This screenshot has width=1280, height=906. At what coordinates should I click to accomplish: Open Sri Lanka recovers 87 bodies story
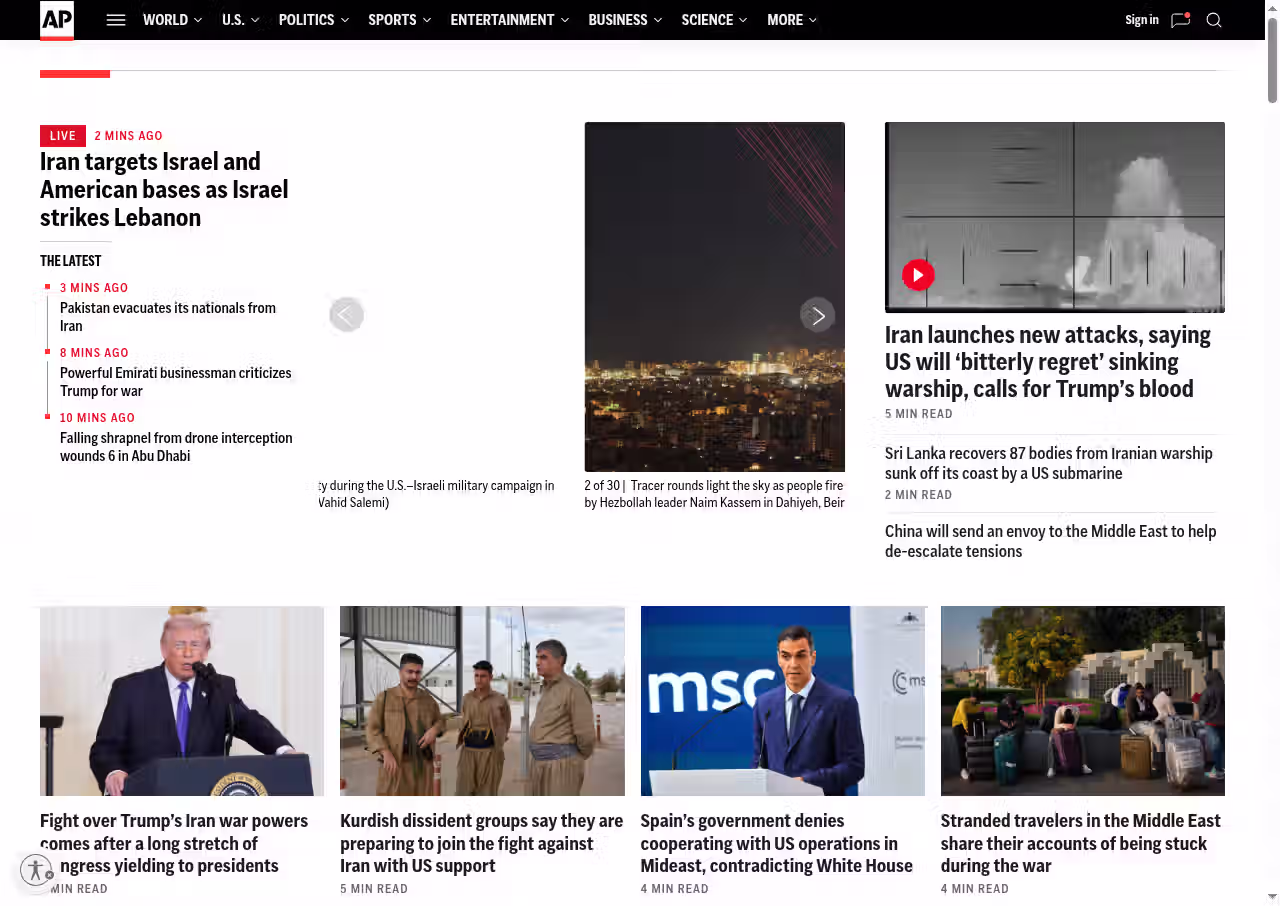(x=1048, y=463)
